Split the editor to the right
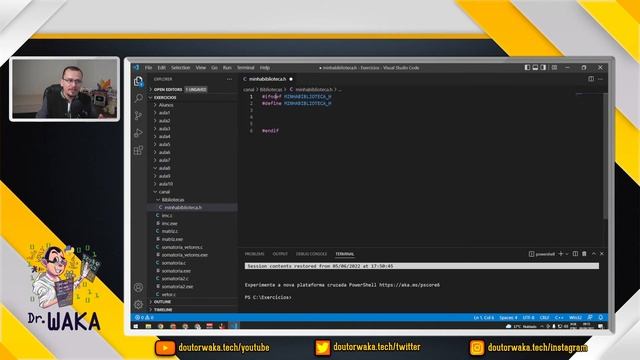Screen dimensions: 640x360 (x=591, y=79)
